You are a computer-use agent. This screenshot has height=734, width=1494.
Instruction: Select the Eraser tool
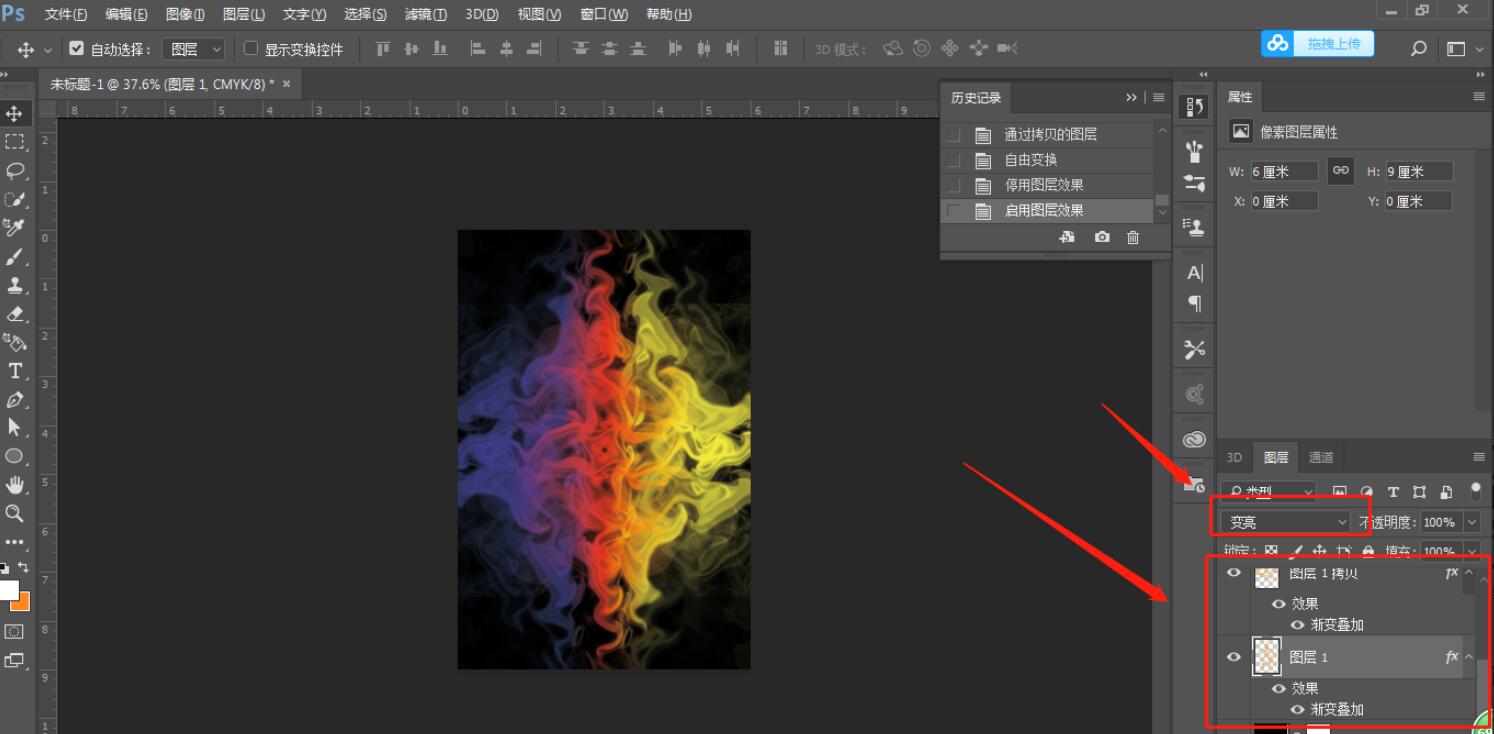14,314
